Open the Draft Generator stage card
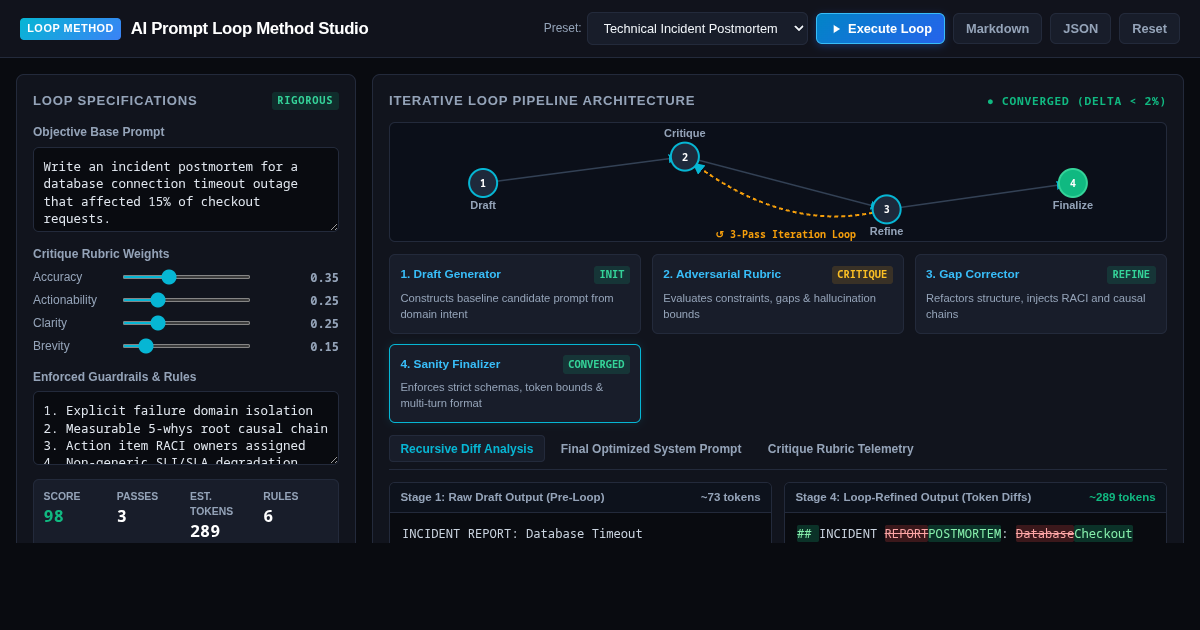The image size is (1200, 630). click(x=515, y=294)
